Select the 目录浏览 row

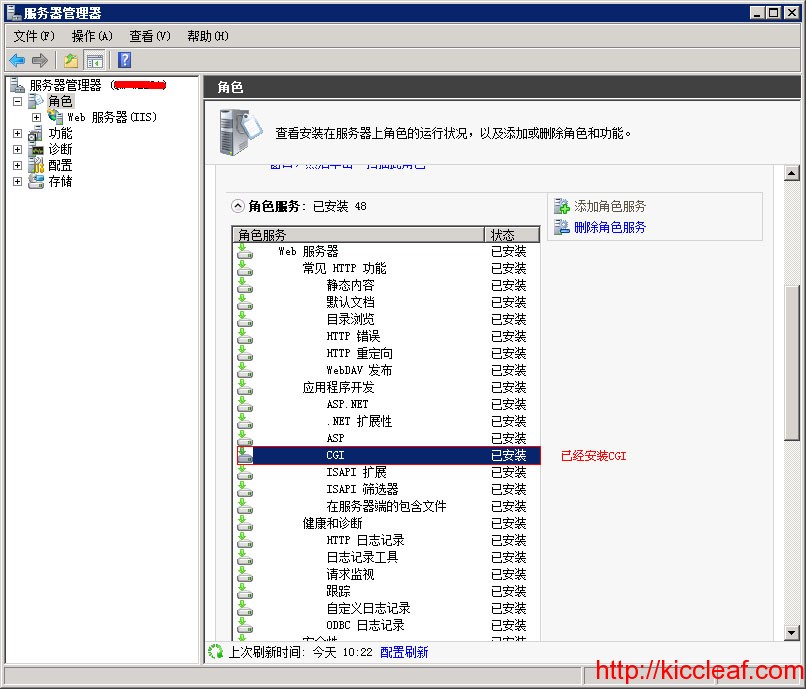(x=389, y=319)
